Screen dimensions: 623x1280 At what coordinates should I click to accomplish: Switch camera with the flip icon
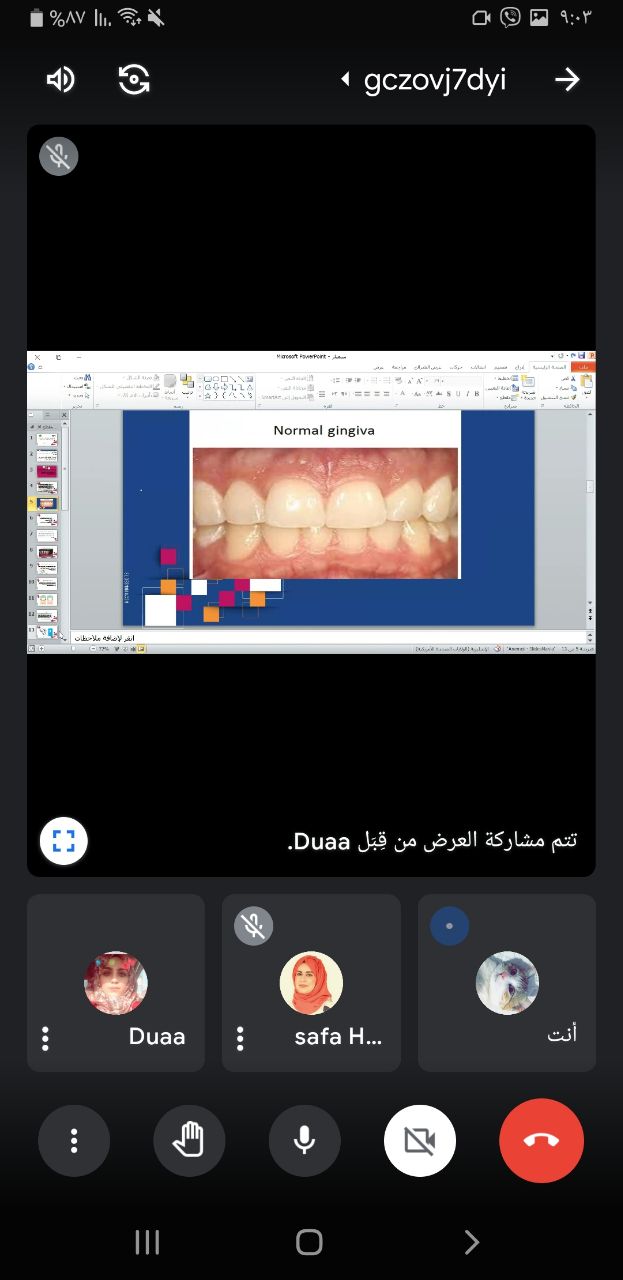point(134,80)
